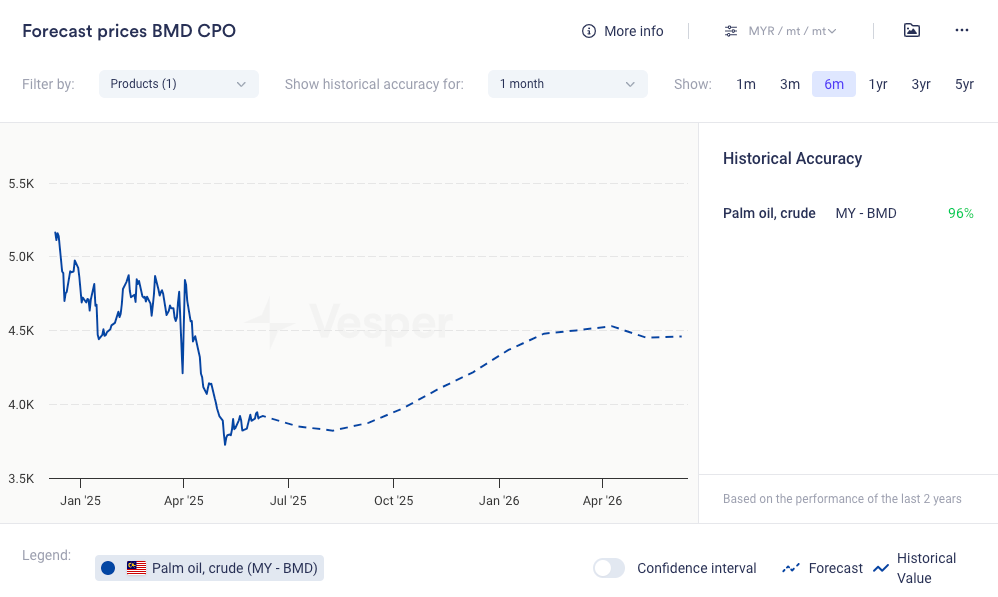998x597 pixels.
Task: Click the More info link
Action: point(633,31)
